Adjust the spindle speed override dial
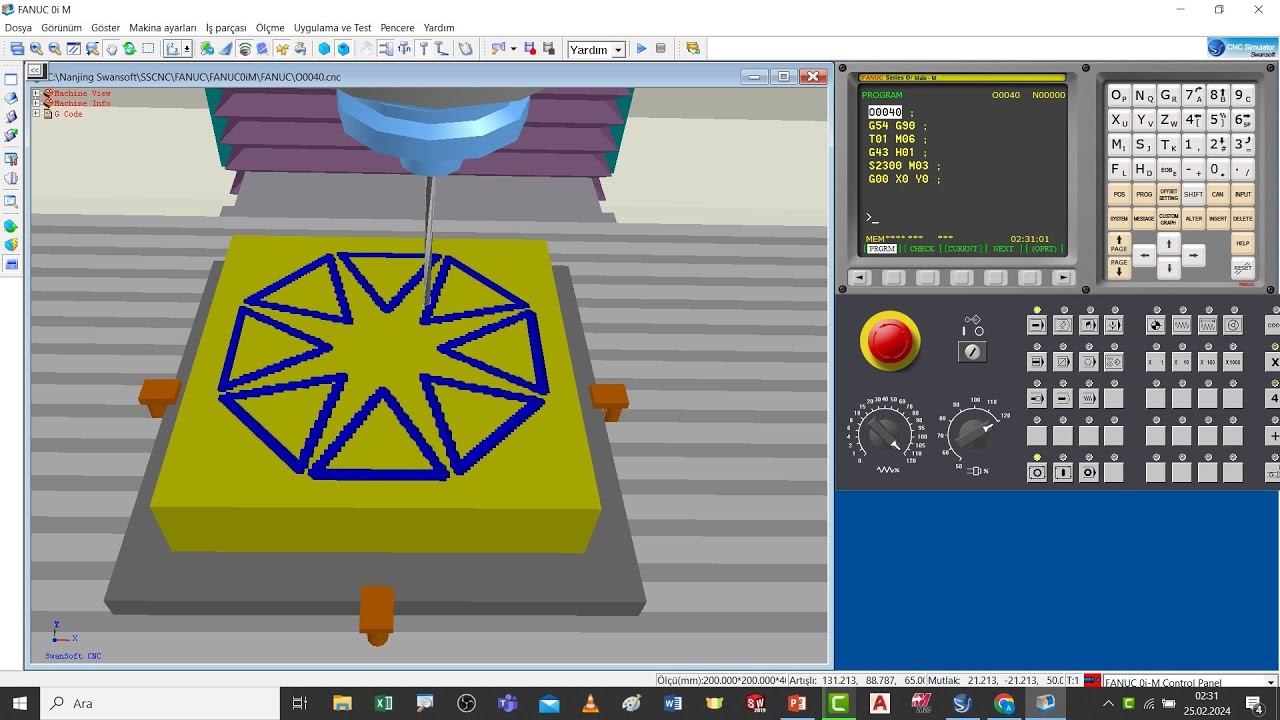 pos(972,433)
